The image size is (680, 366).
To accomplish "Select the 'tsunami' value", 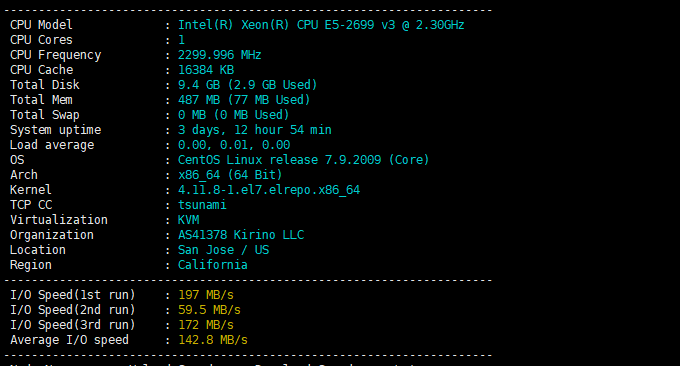I will [x=202, y=205].
